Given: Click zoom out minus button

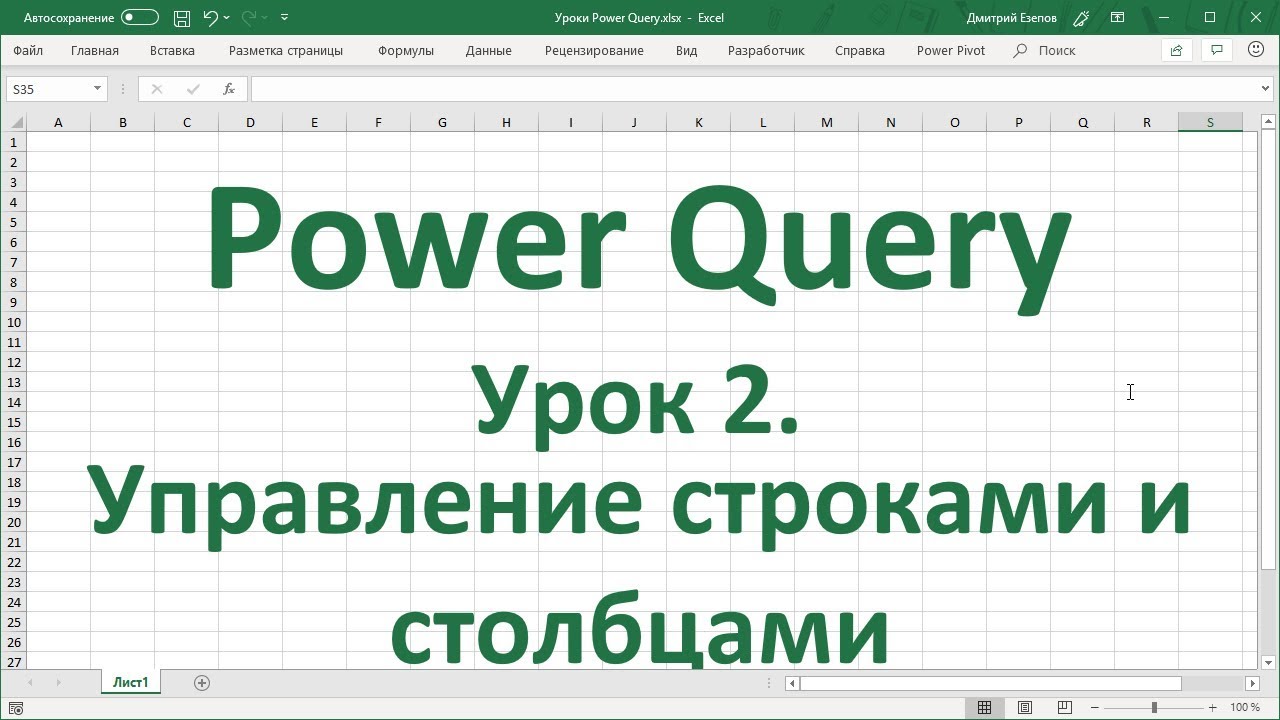Looking at the screenshot, I should click(1094, 708).
